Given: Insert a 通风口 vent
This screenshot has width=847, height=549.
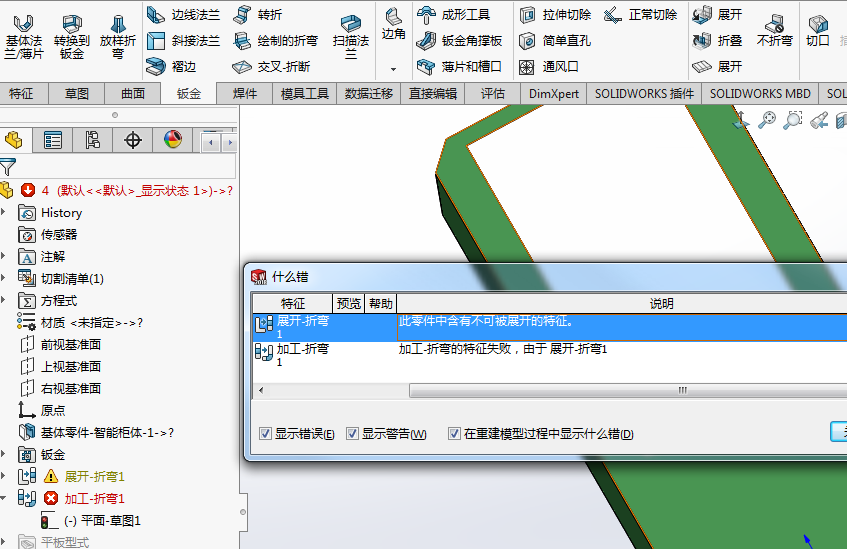Looking at the screenshot, I should click(549, 66).
